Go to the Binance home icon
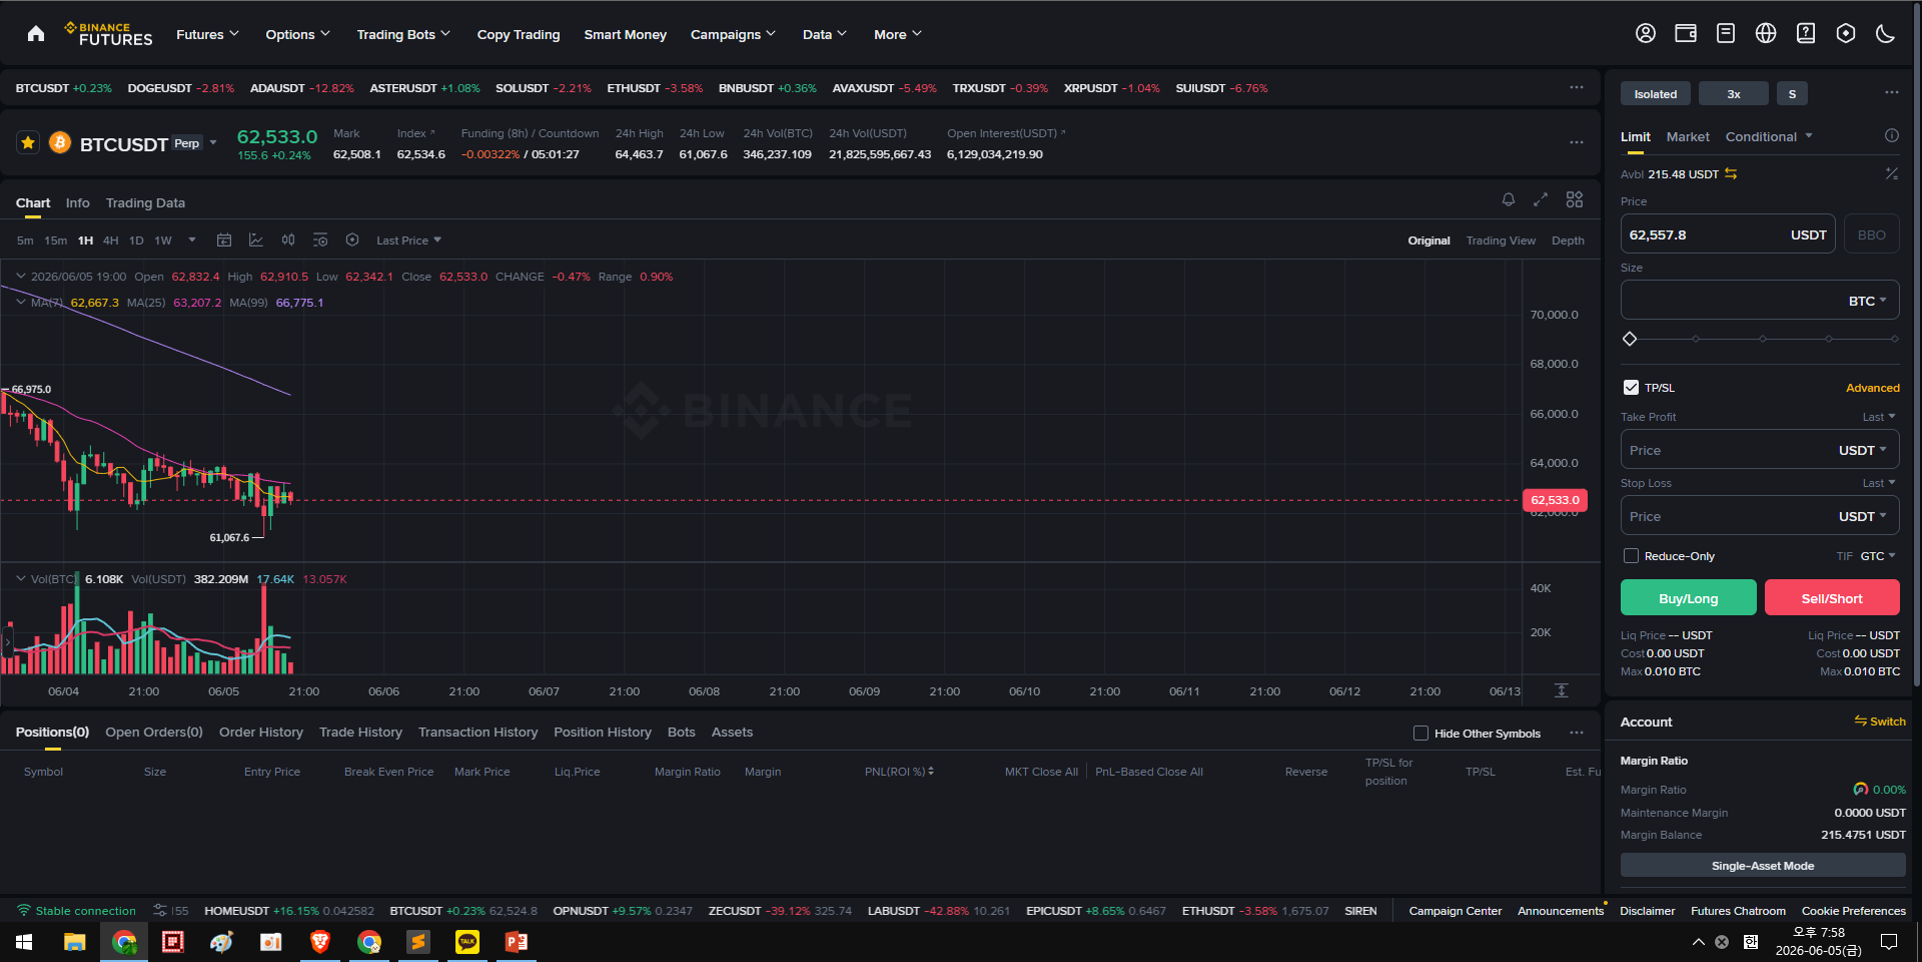The image size is (1922, 962). coord(36,34)
